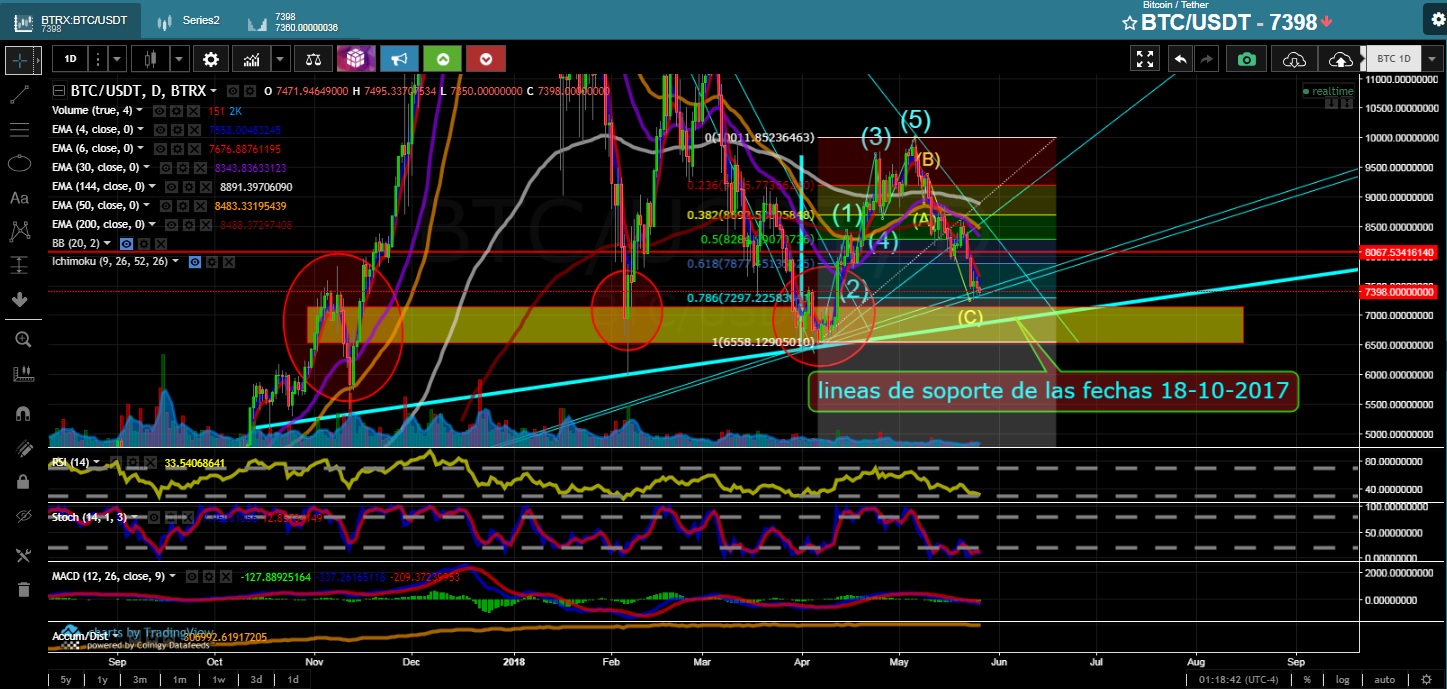Select the down arrow marker tool
Image resolution: width=1447 pixels, height=689 pixels.
tap(19, 299)
